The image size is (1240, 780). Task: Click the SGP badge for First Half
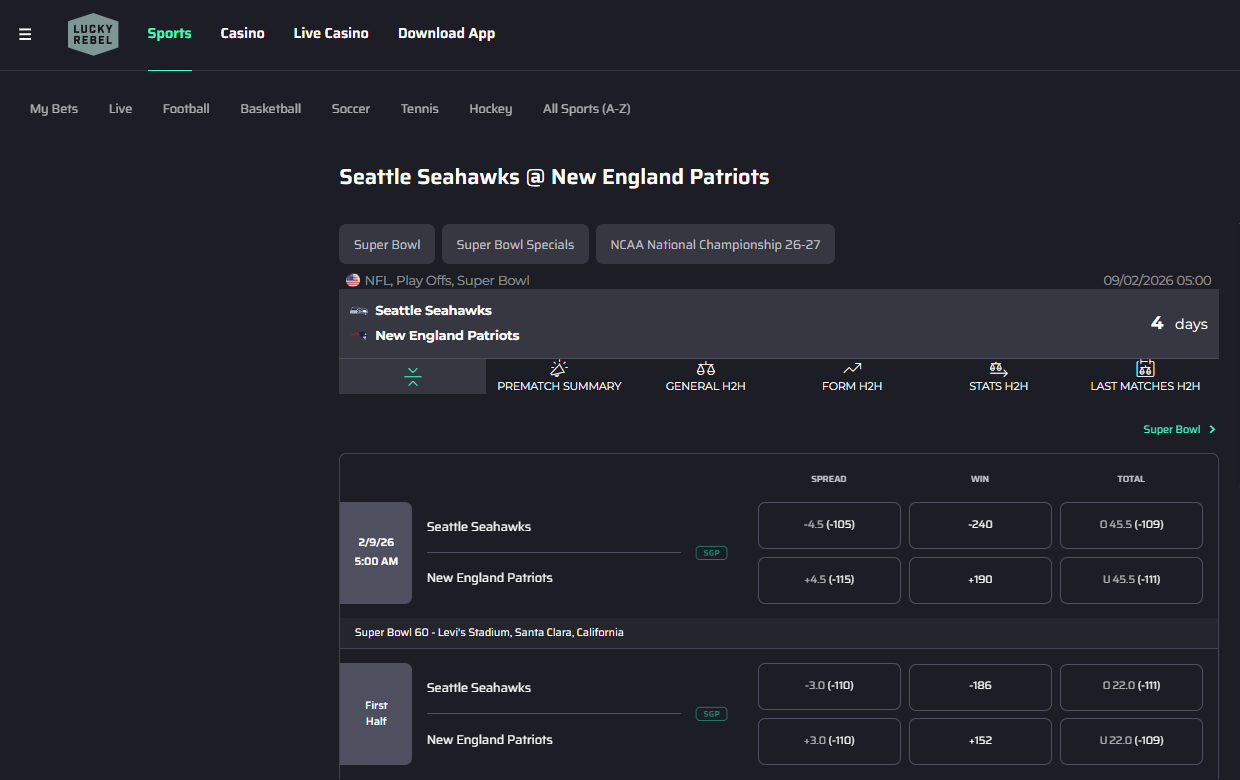pyautogui.click(x=711, y=714)
